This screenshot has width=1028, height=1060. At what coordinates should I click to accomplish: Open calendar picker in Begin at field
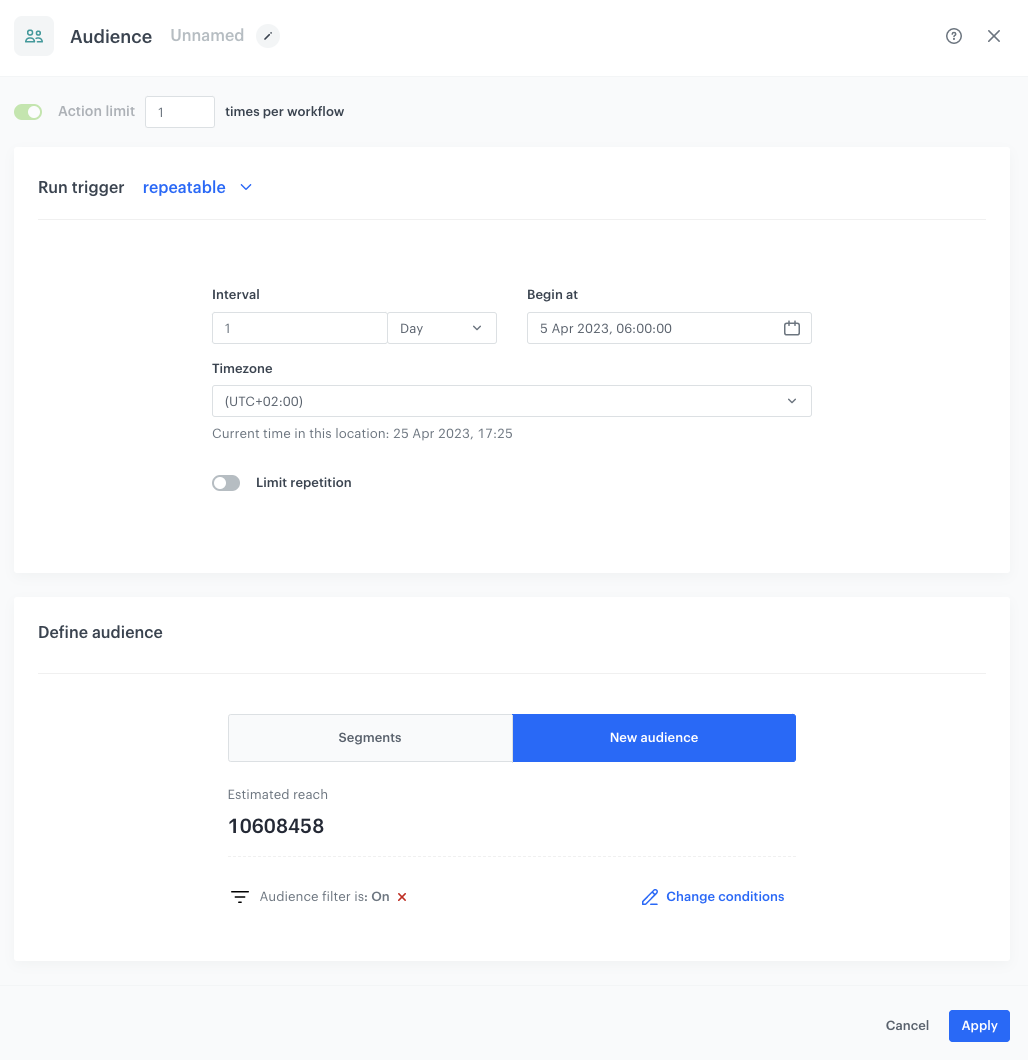[791, 328]
